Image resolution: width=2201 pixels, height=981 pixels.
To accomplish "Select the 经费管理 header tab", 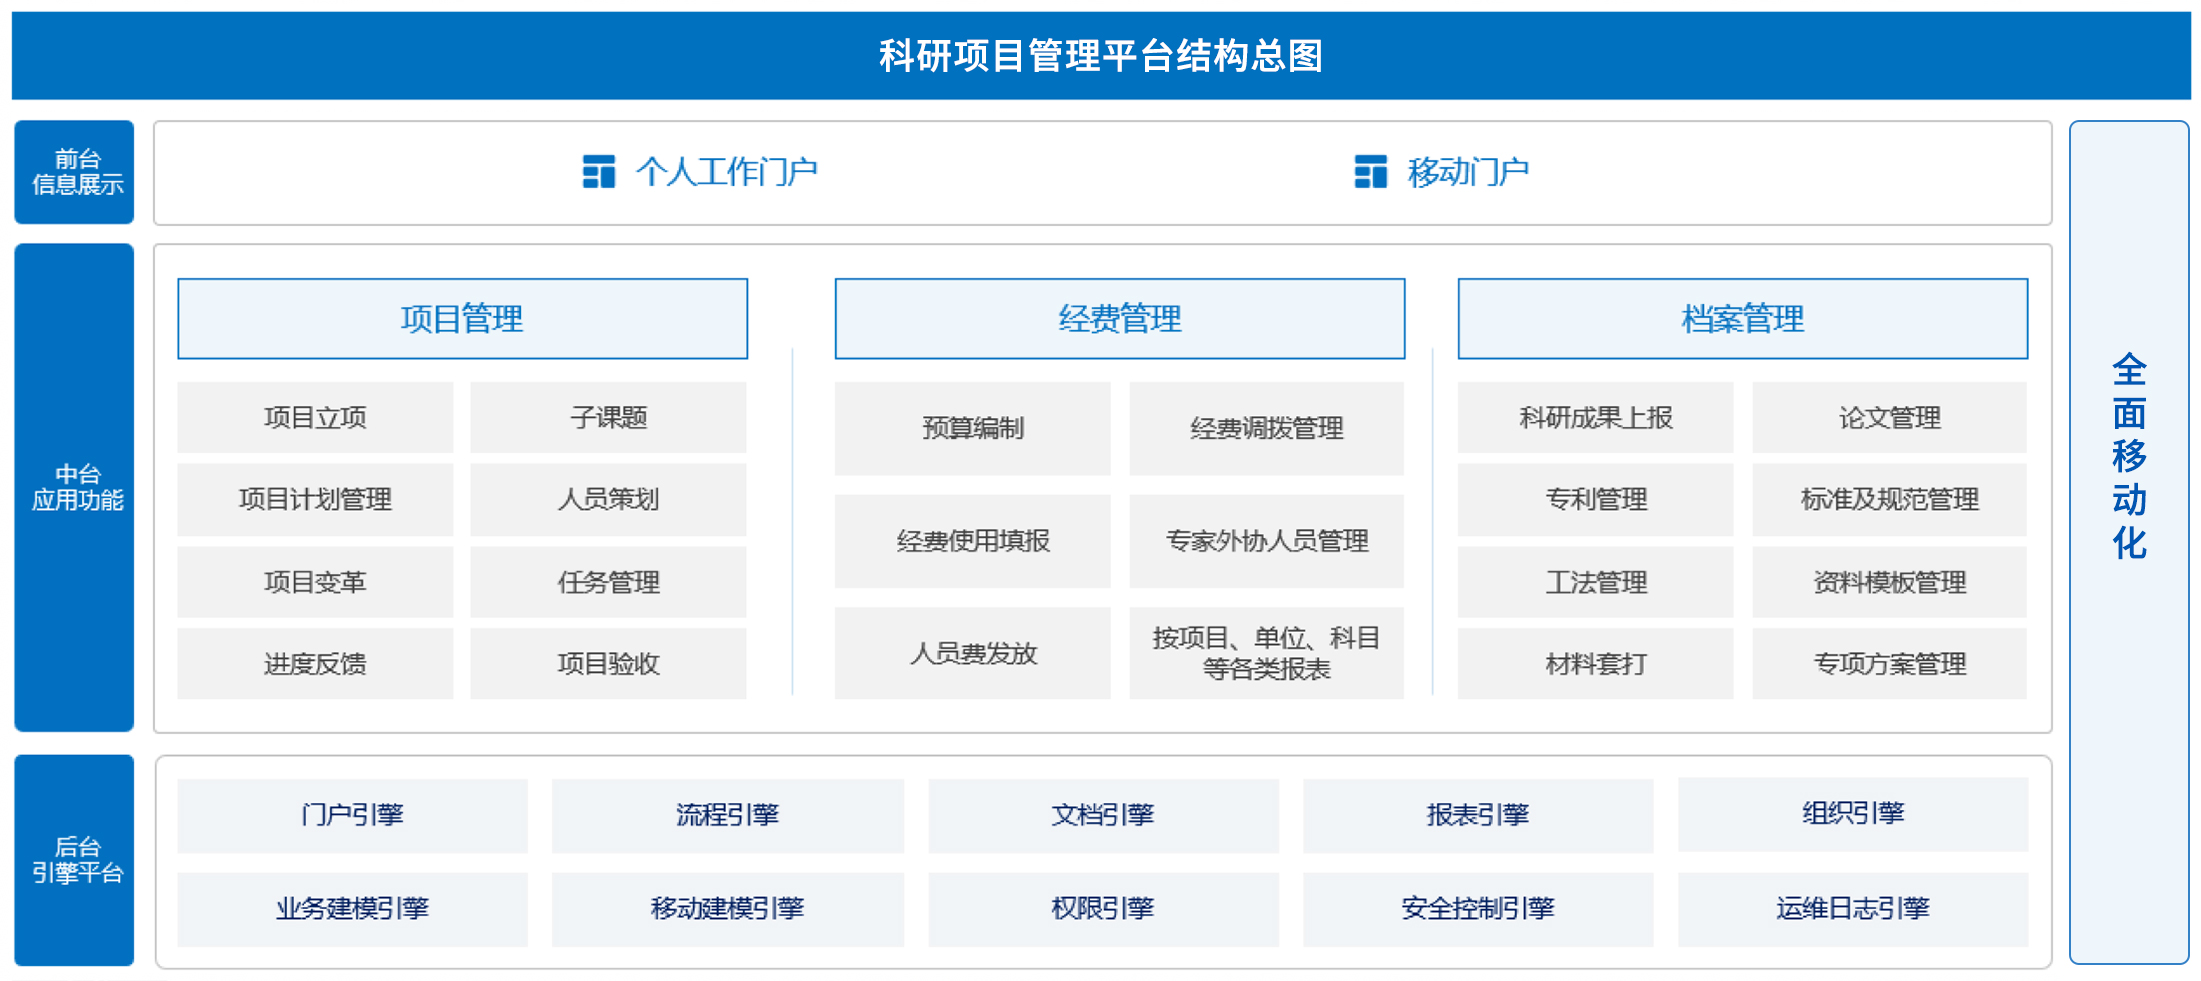I will pyautogui.click(x=1119, y=319).
